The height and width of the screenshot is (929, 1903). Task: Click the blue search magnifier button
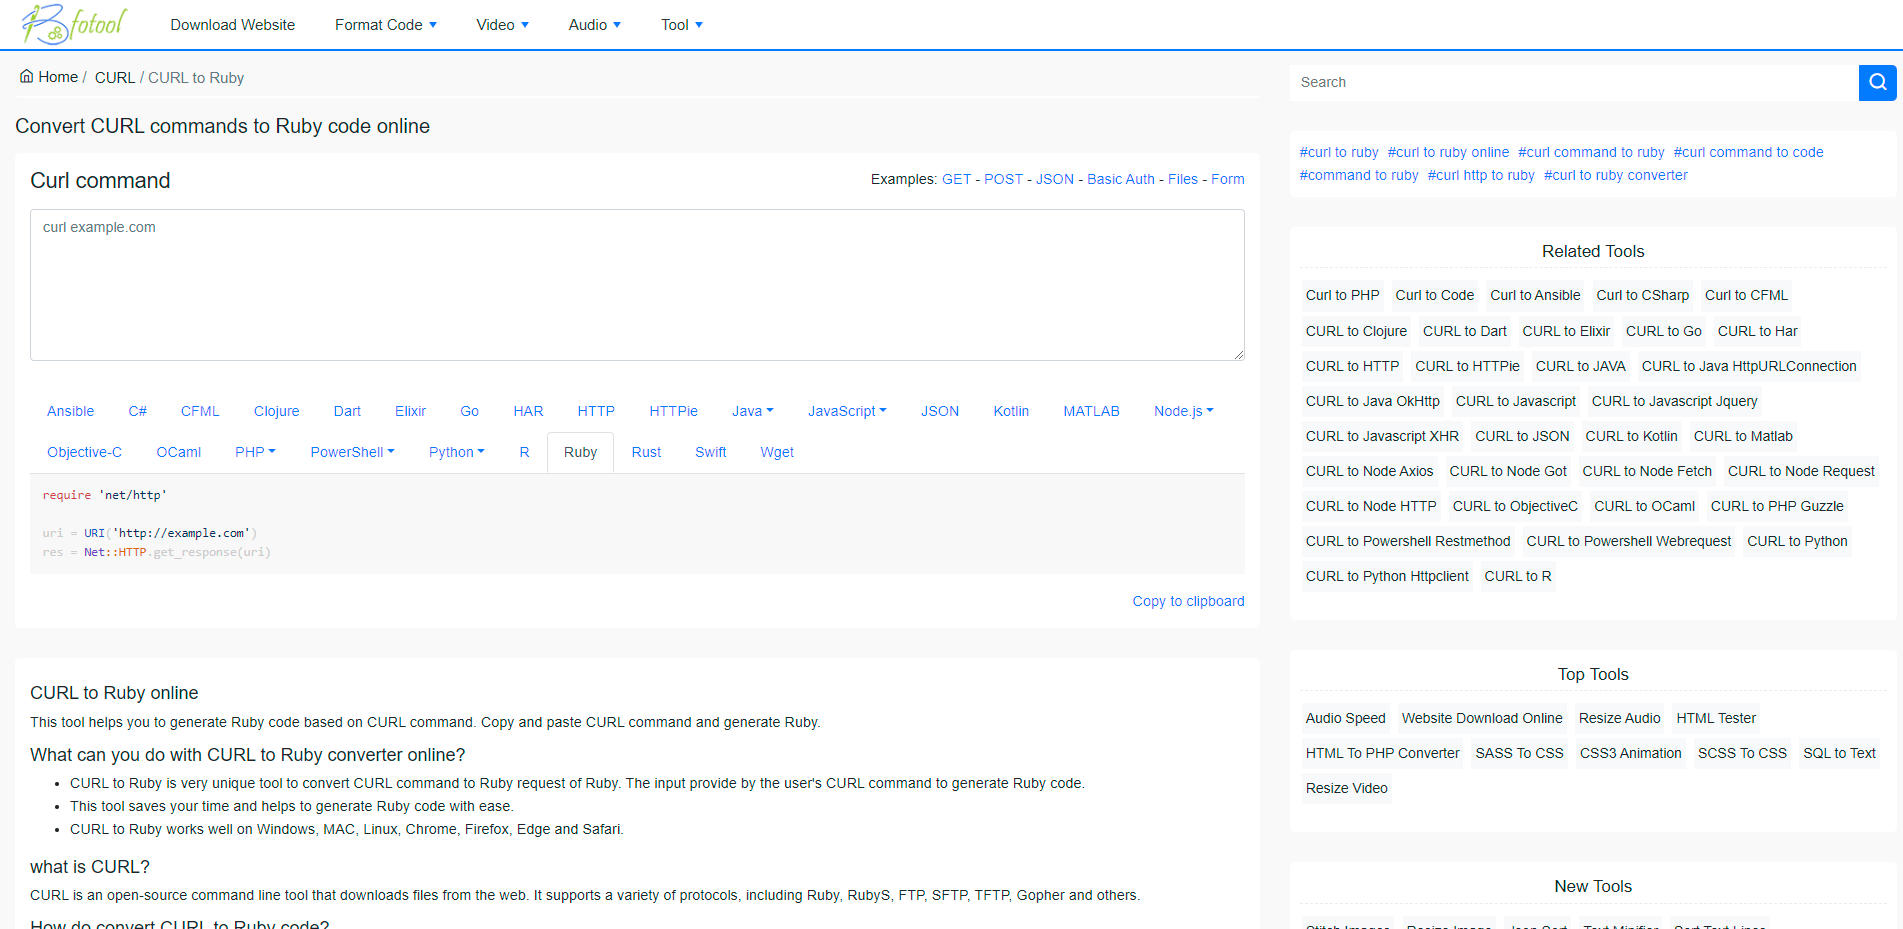(x=1877, y=82)
